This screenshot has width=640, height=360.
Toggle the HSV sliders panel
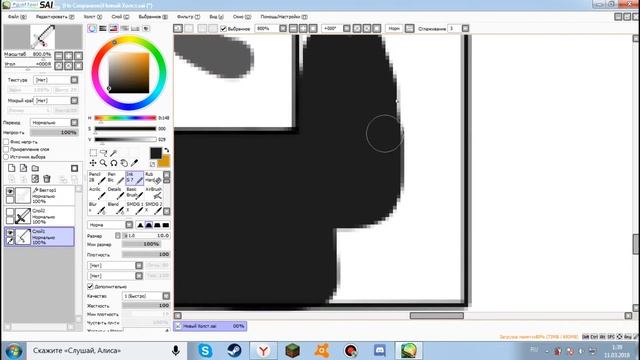tap(113, 28)
